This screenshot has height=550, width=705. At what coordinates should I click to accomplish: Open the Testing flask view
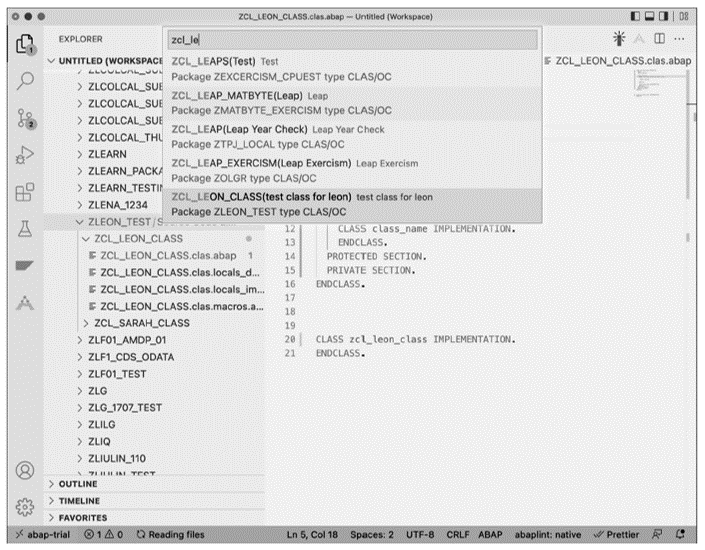[x=22, y=230]
